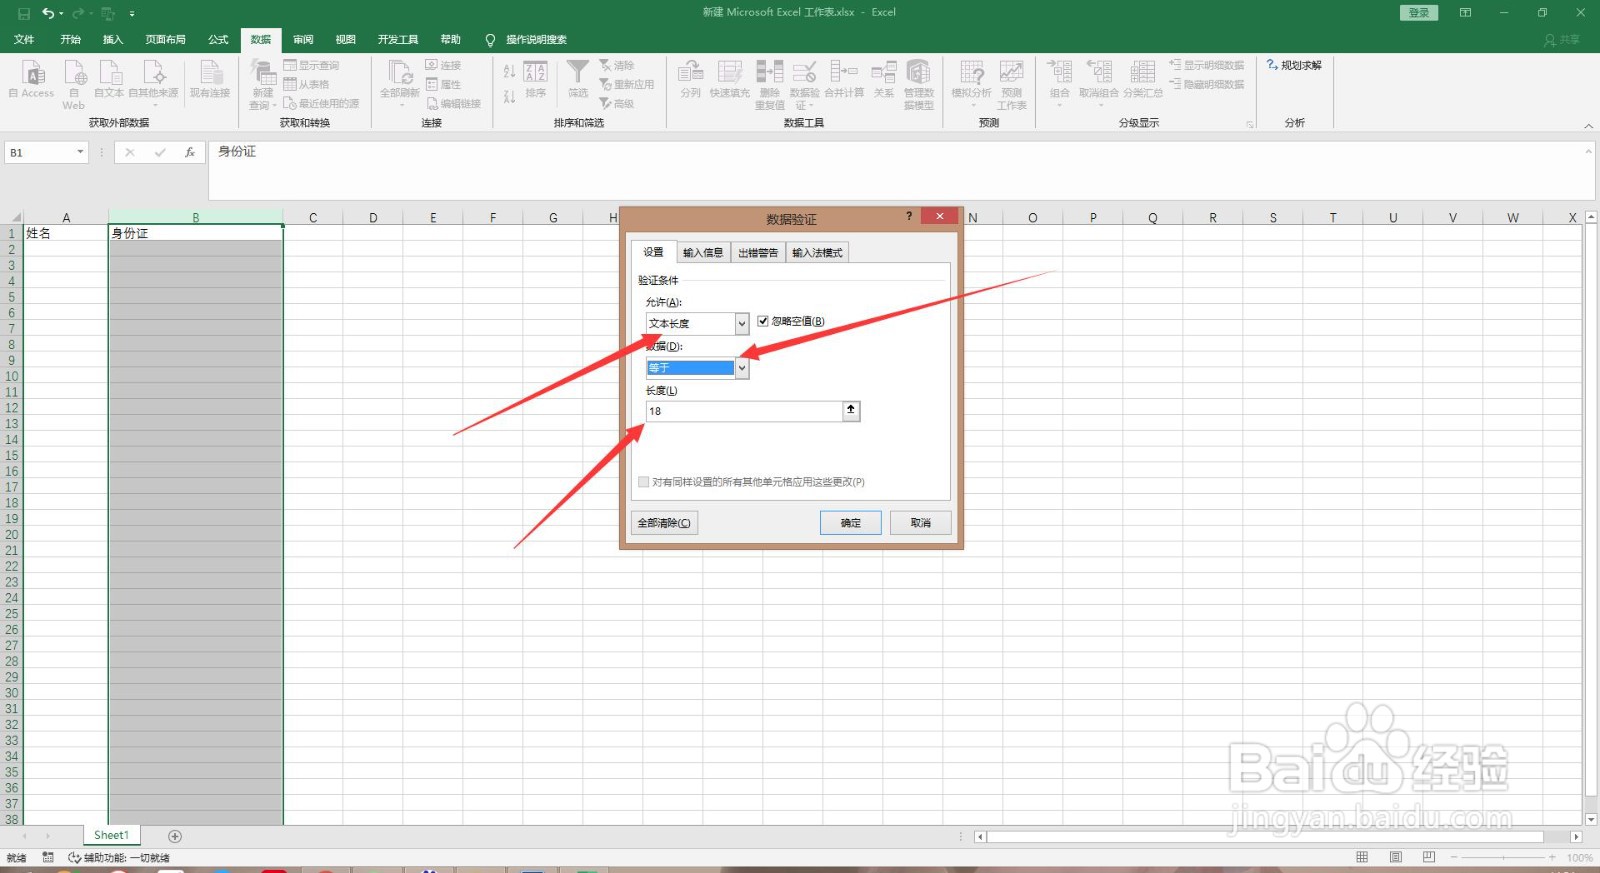Expand the 模拟分析 what-if dropdown
Viewport: 1600px width, 873px height.
[972, 104]
